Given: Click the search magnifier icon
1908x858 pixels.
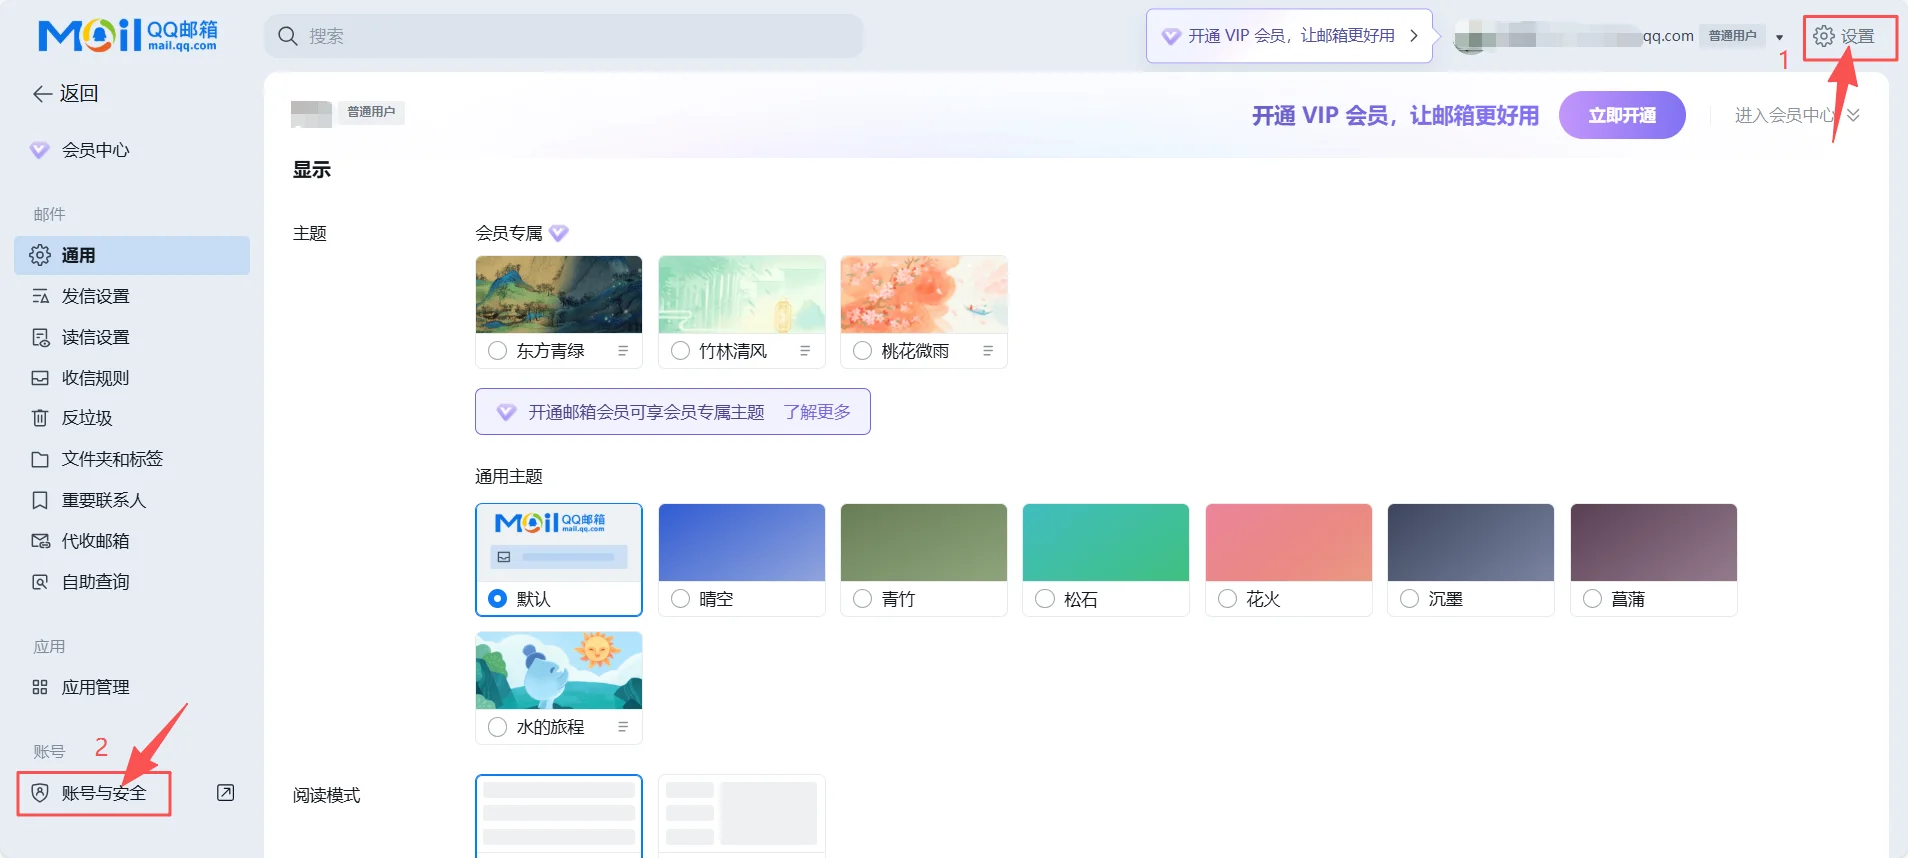Looking at the screenshot, I should [x=288, y=36].
